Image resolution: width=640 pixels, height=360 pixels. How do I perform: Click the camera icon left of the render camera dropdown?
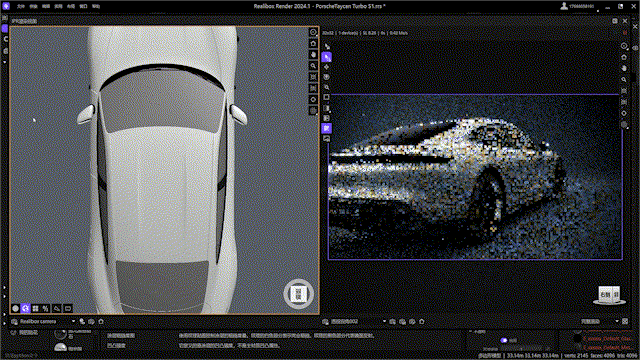point(325,322)
